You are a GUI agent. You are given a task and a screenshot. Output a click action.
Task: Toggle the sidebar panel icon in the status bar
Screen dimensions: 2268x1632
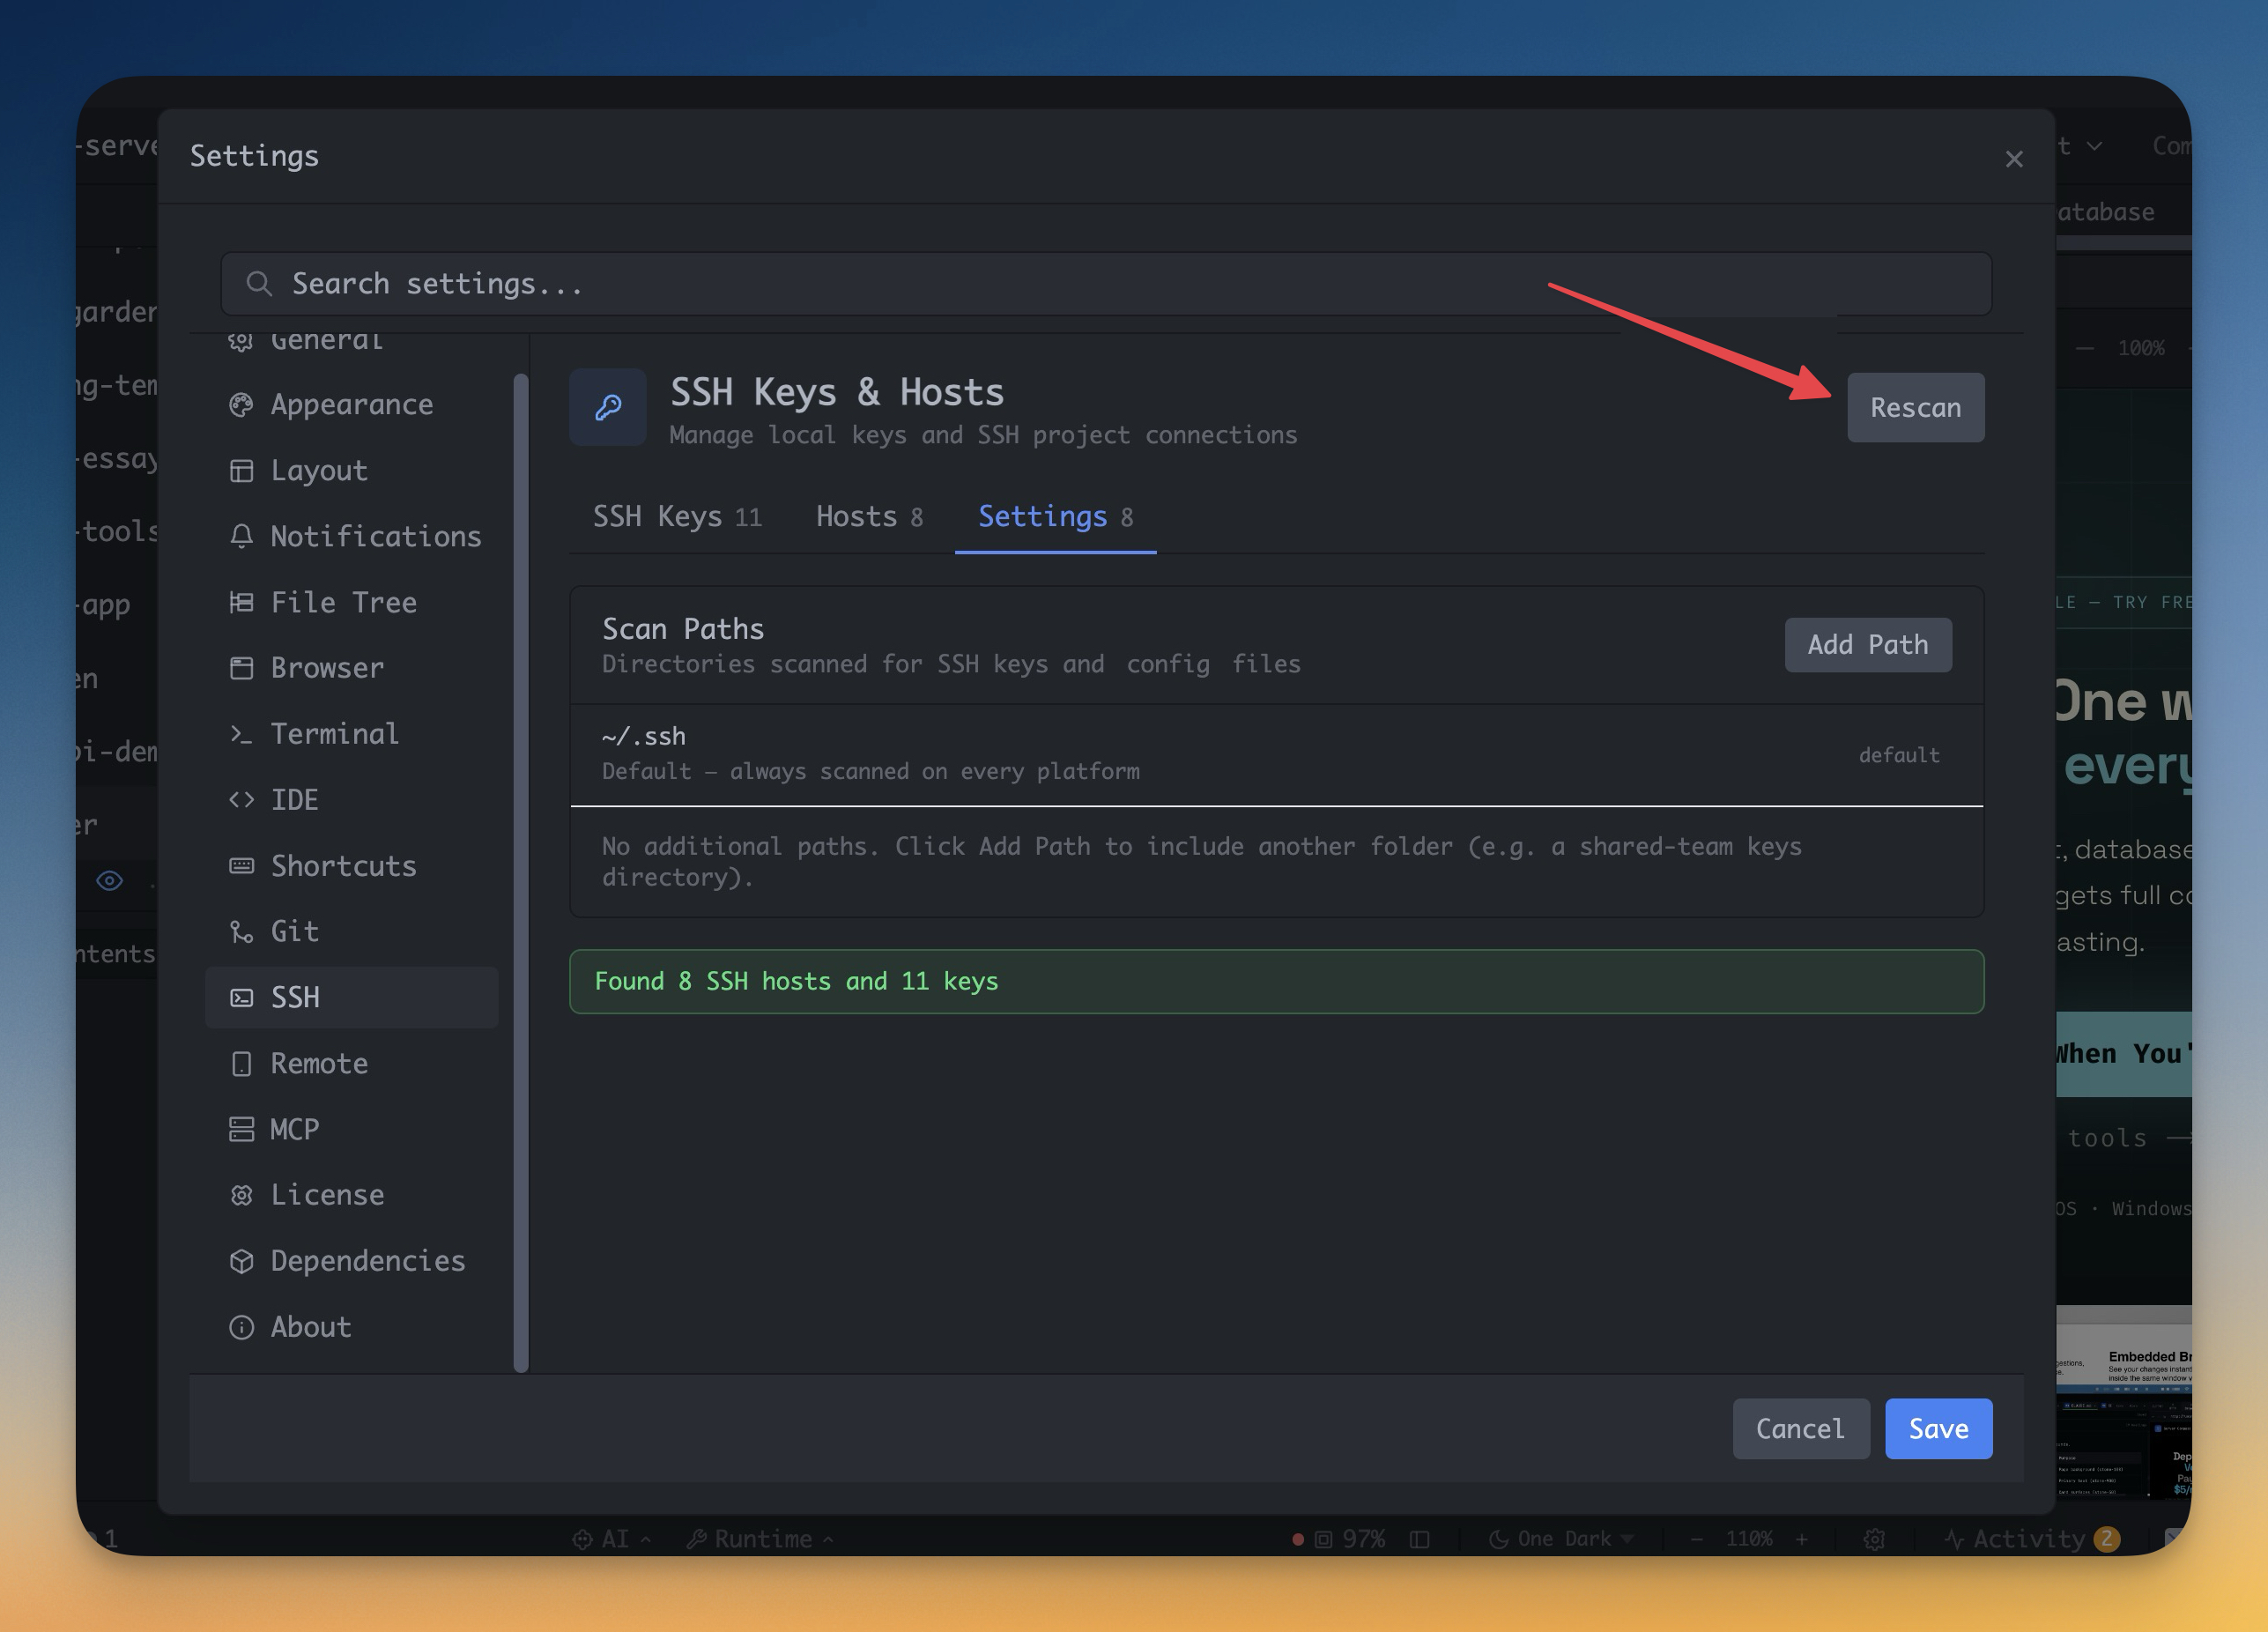point(1419,1539)
